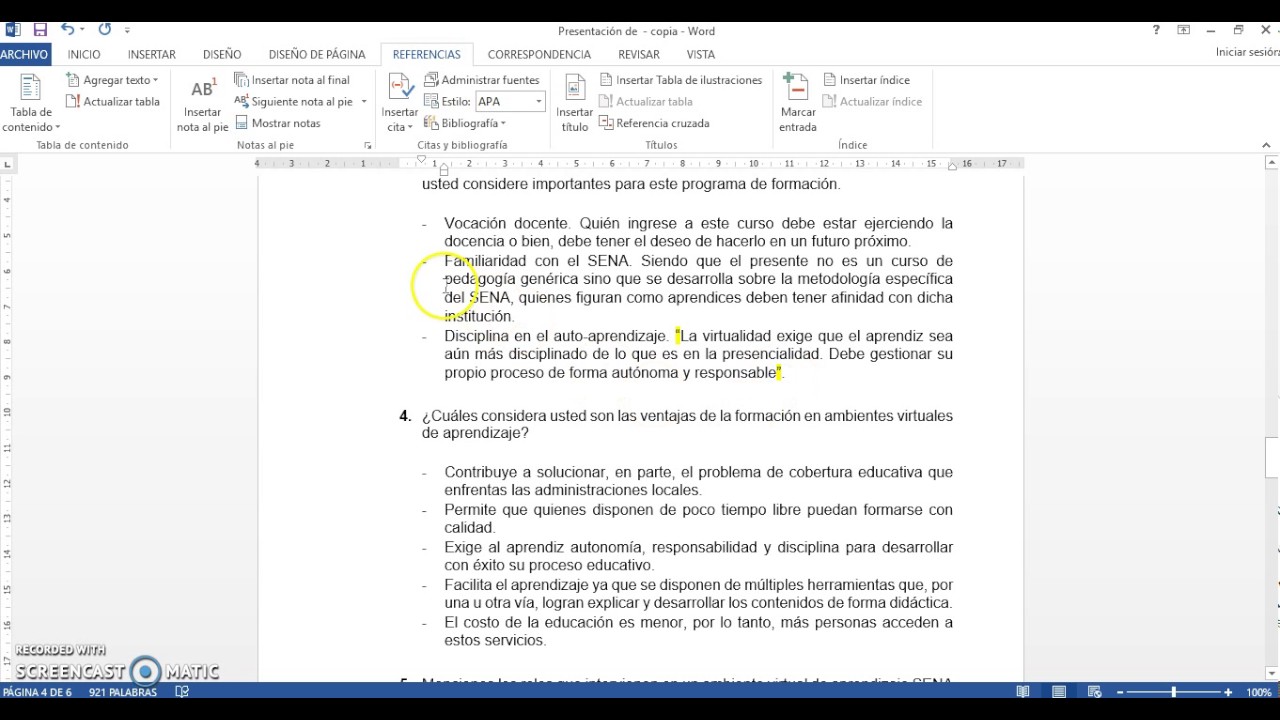Switch to Print Layout view icon

[x=1059, y=692]
